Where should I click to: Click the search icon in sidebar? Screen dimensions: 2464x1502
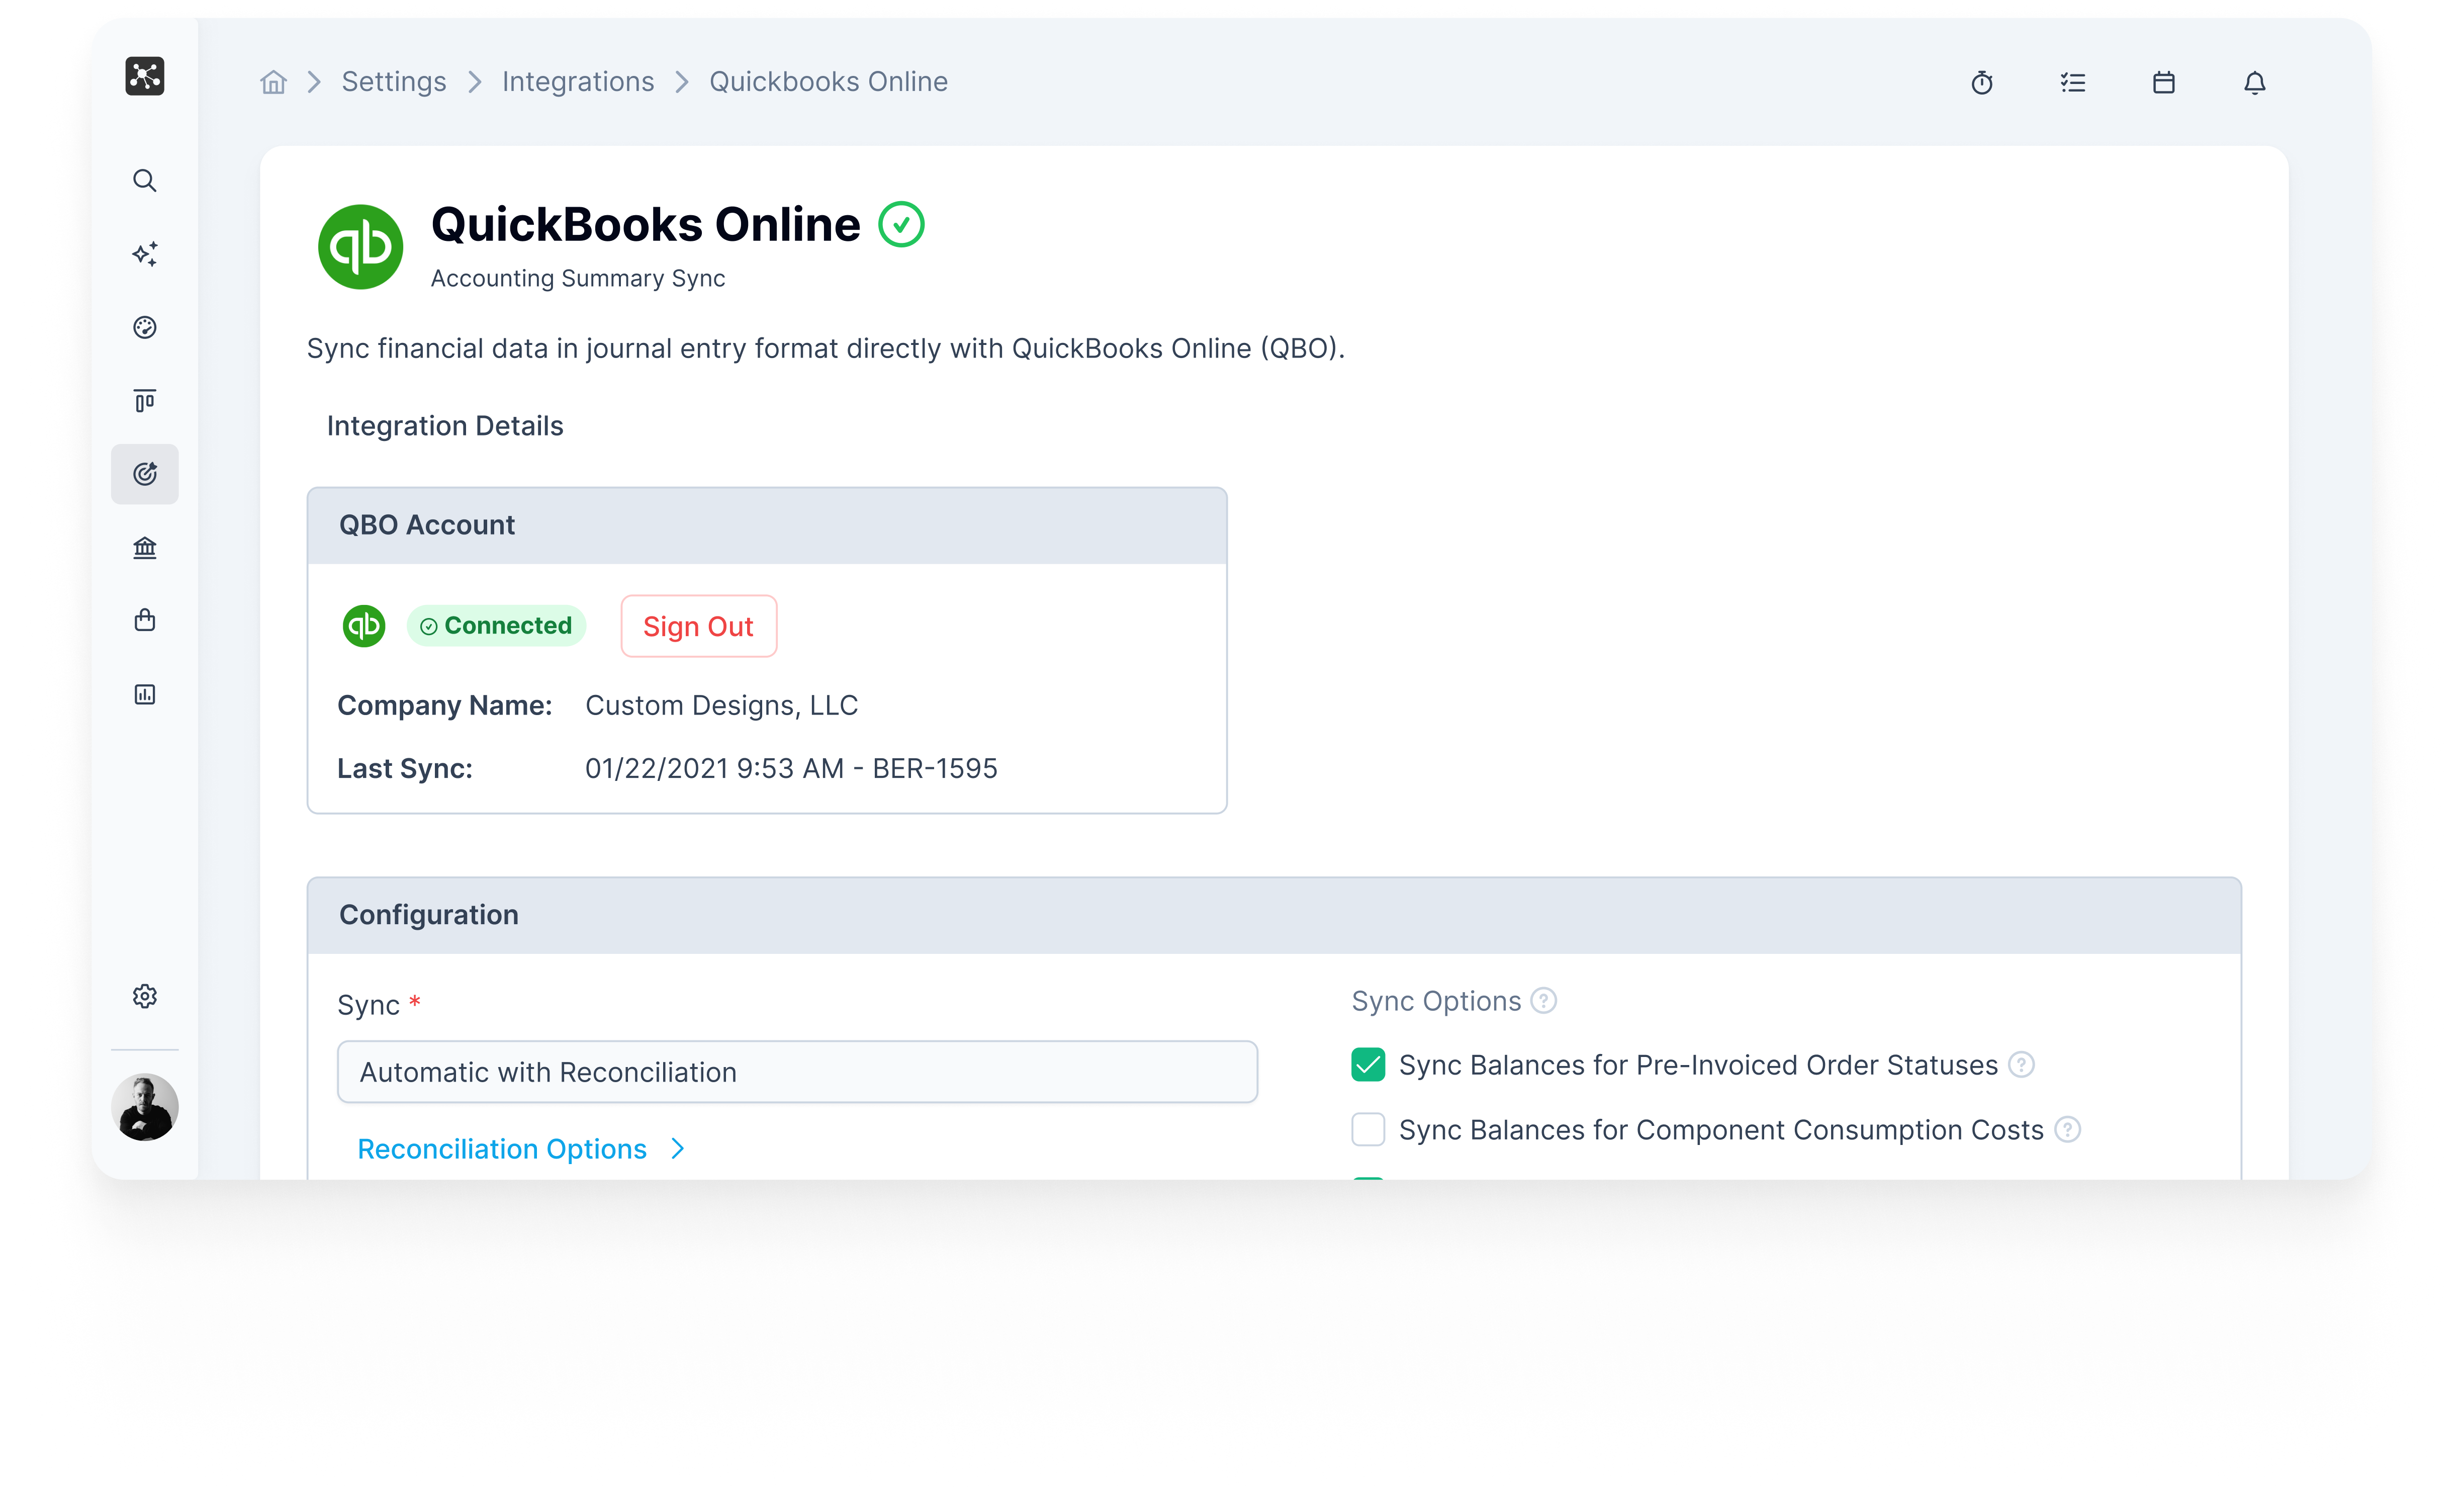point(145,181)
